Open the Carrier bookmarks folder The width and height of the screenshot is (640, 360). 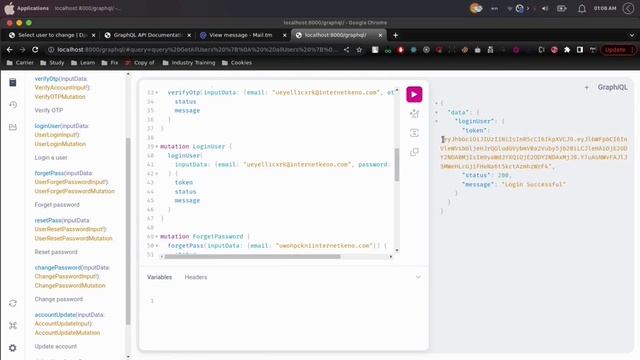(x=20, y=63)
